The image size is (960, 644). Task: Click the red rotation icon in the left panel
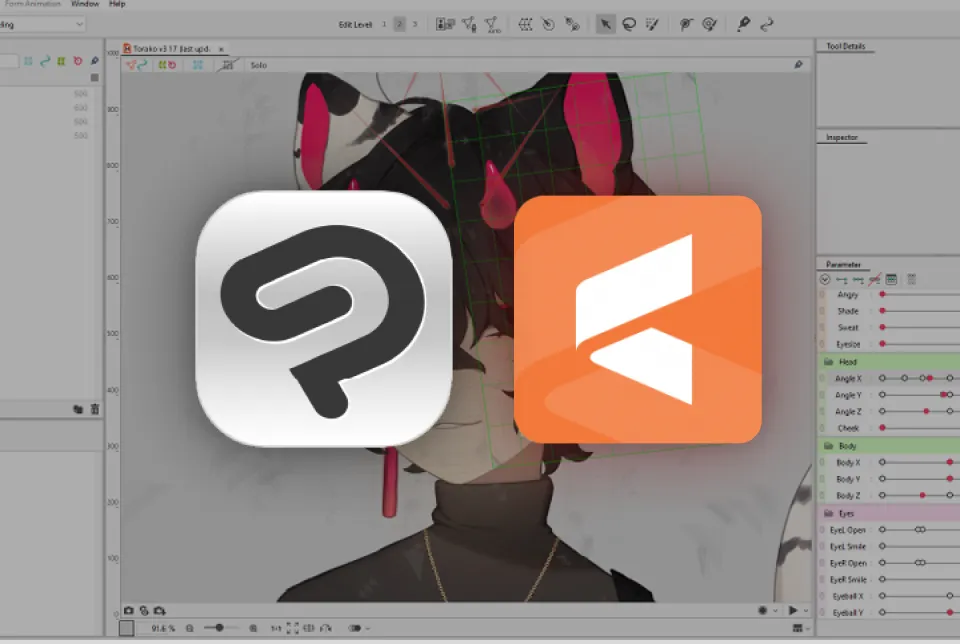pos(78,61)
